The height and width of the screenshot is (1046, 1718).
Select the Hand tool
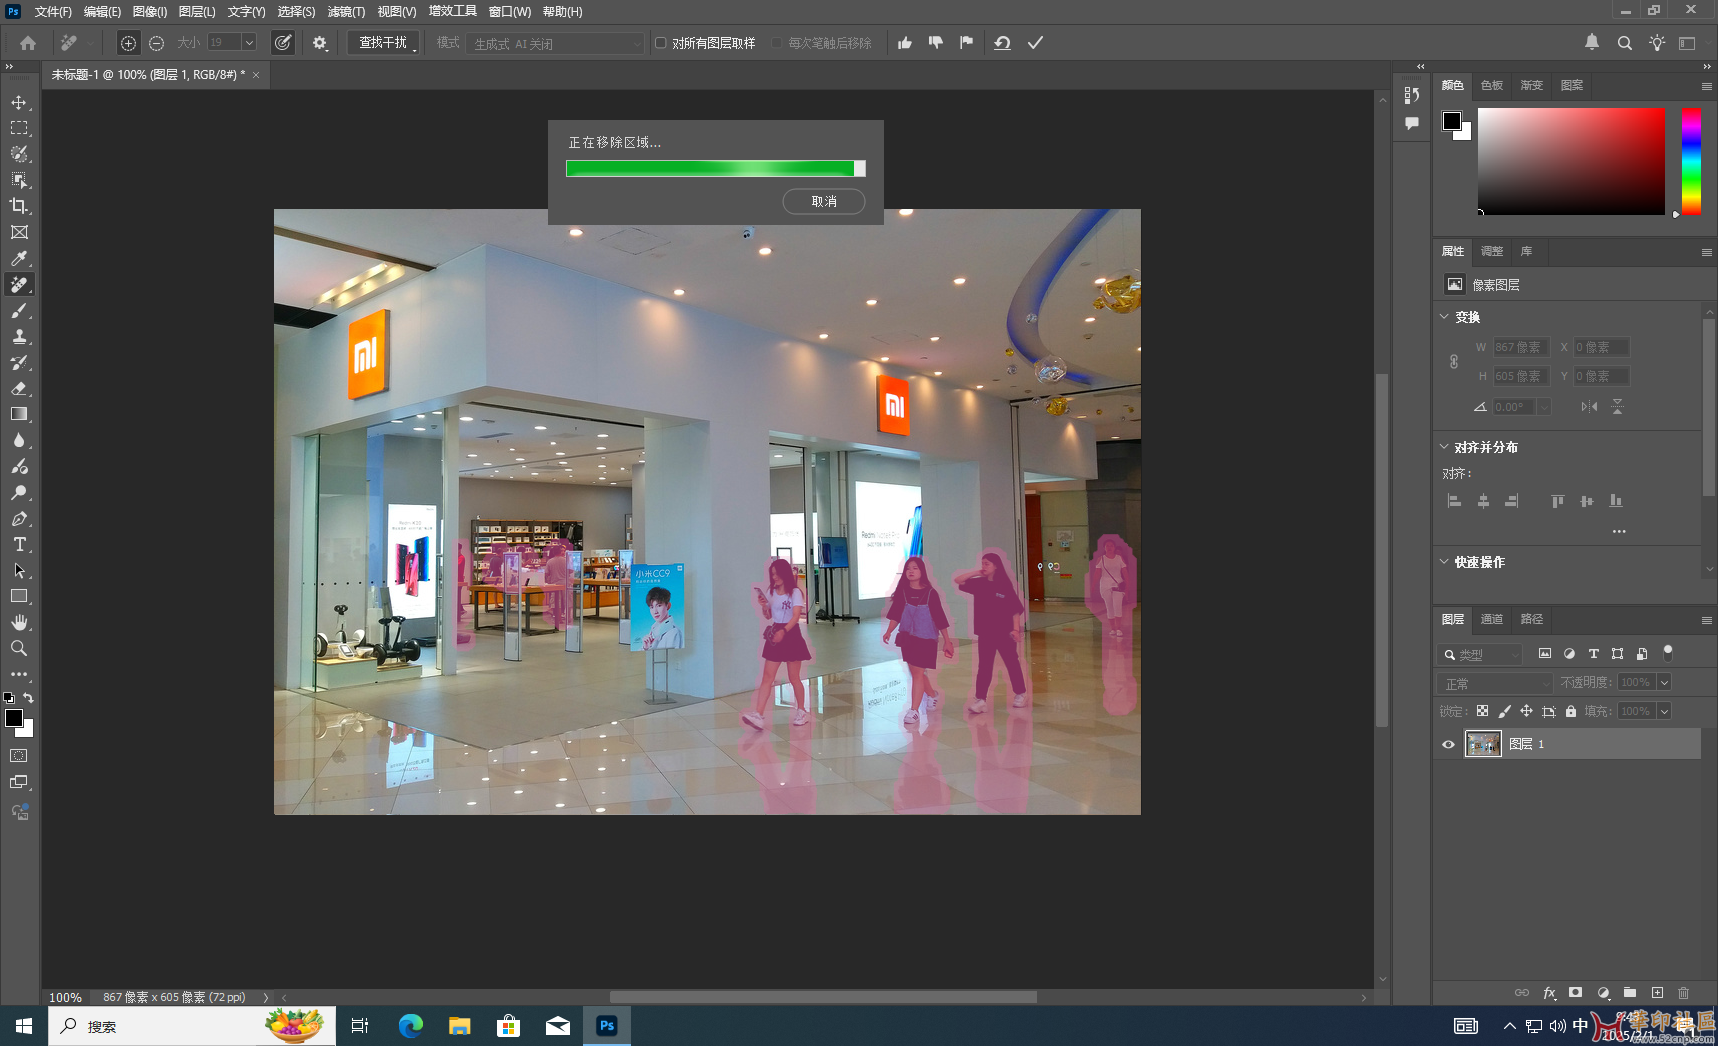click(x=19, y=622)
